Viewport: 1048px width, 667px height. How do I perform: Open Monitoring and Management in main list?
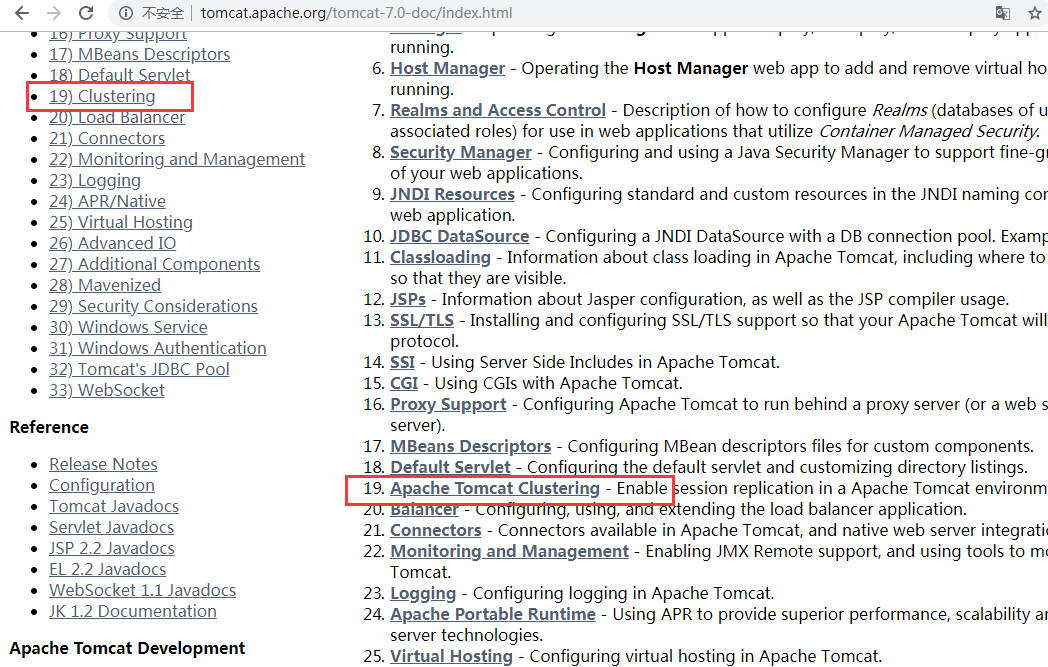[509, 551]
